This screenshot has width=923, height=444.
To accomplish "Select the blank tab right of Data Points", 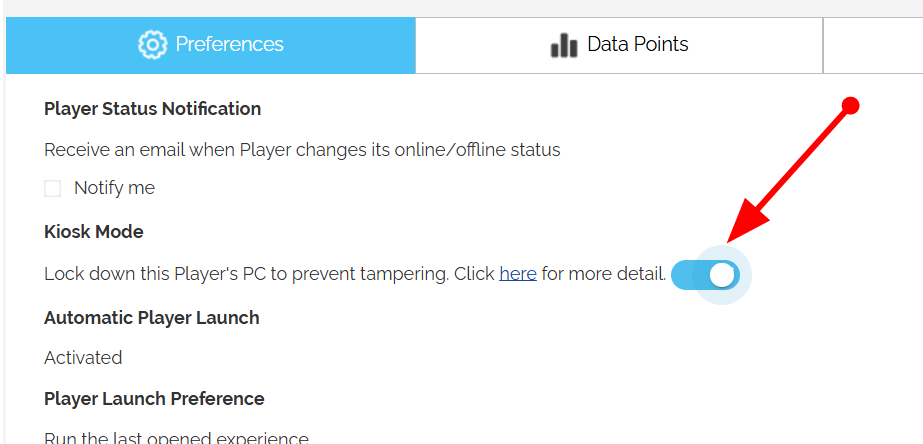I will (x=873, y=45).
